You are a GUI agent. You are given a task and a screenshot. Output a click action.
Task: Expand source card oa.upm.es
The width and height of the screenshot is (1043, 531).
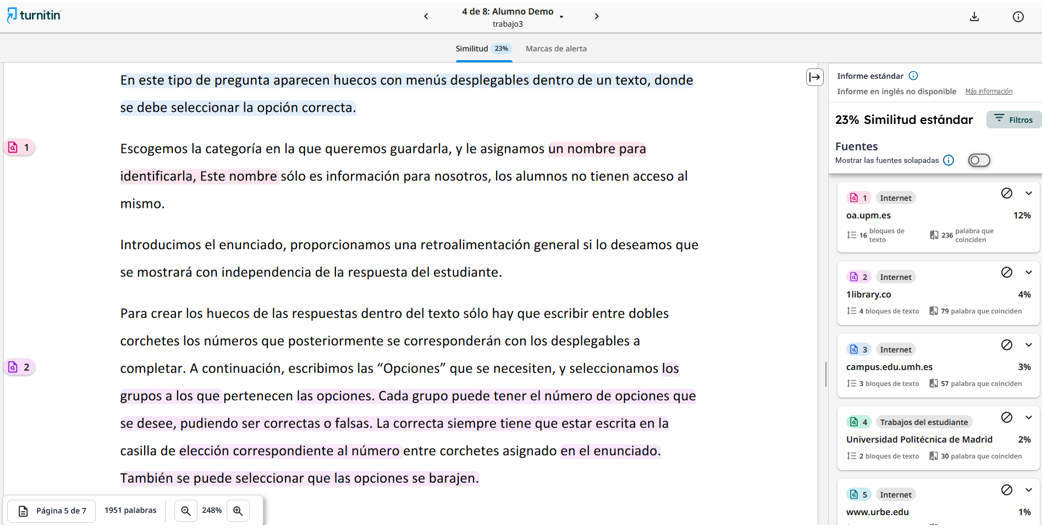pos(1028,193)
